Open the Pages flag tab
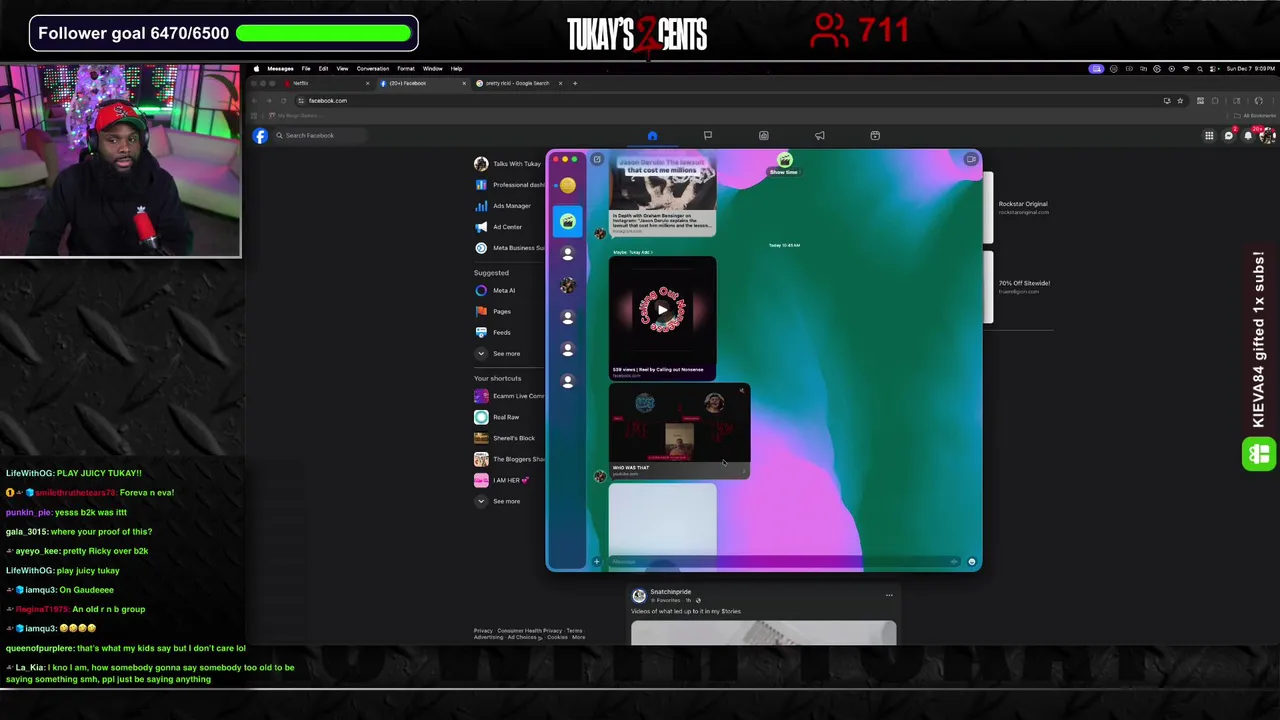Image resolution: width=1280 pixels, height=720 pixels. (x=707, y=136)
